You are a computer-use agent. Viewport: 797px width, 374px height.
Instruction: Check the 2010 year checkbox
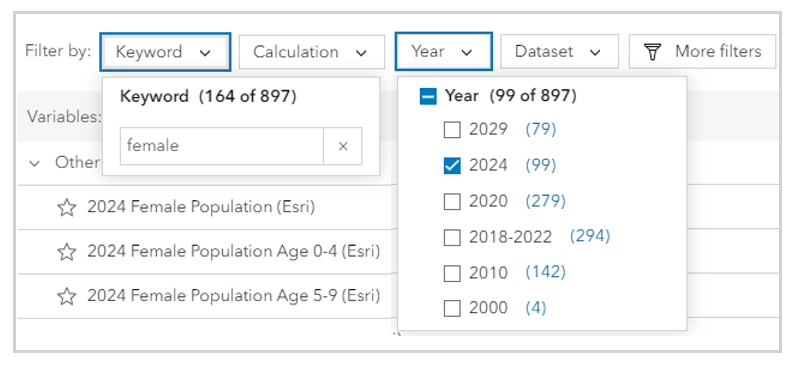pyautogui.click(x=452, y=273)
